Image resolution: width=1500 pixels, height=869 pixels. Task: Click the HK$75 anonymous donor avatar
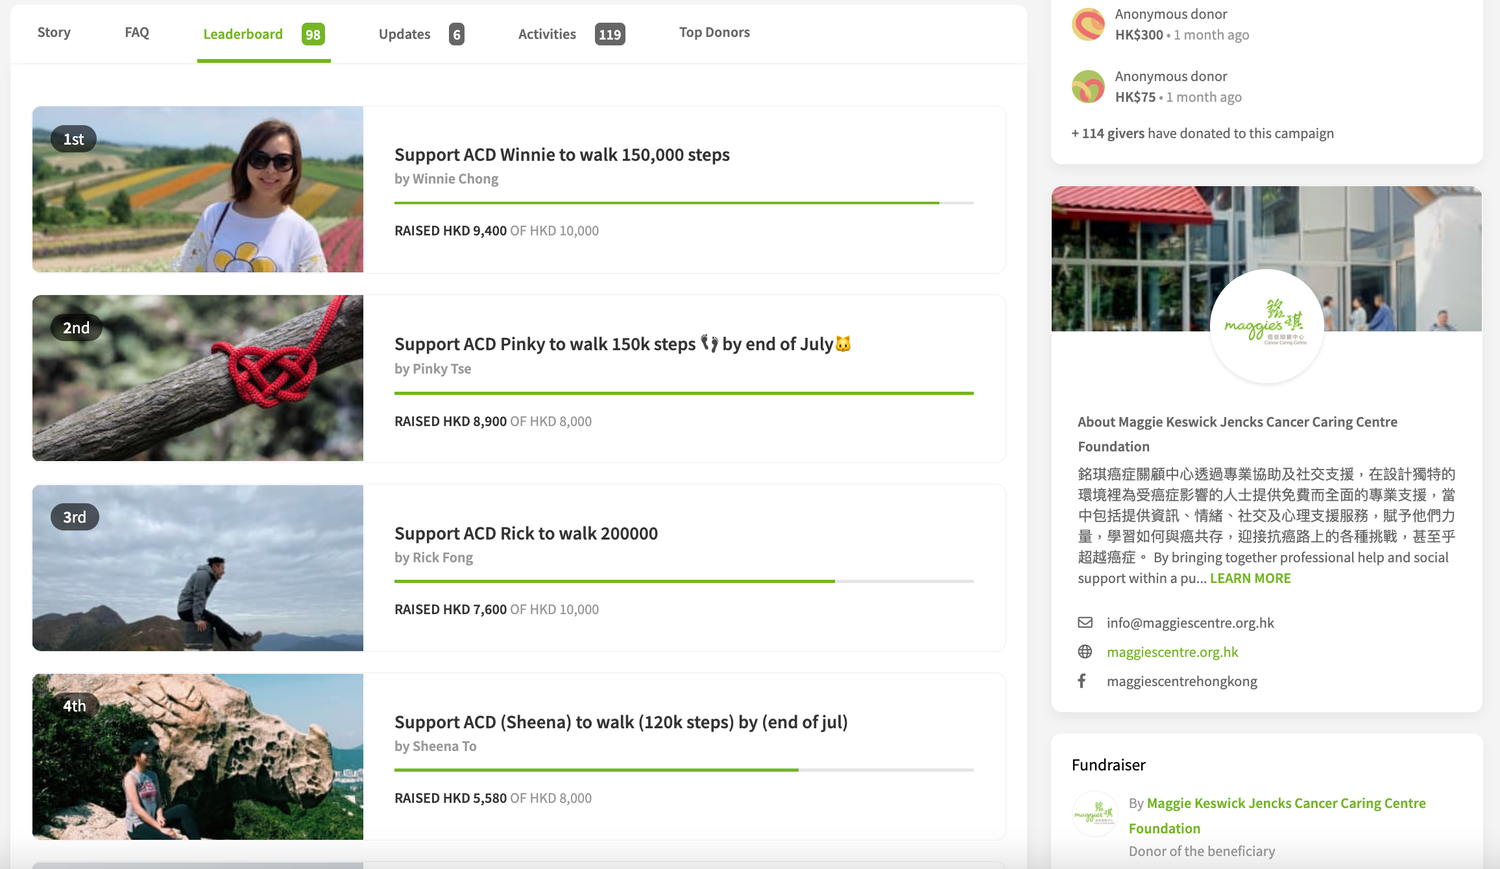click(x=1088, y=87)
